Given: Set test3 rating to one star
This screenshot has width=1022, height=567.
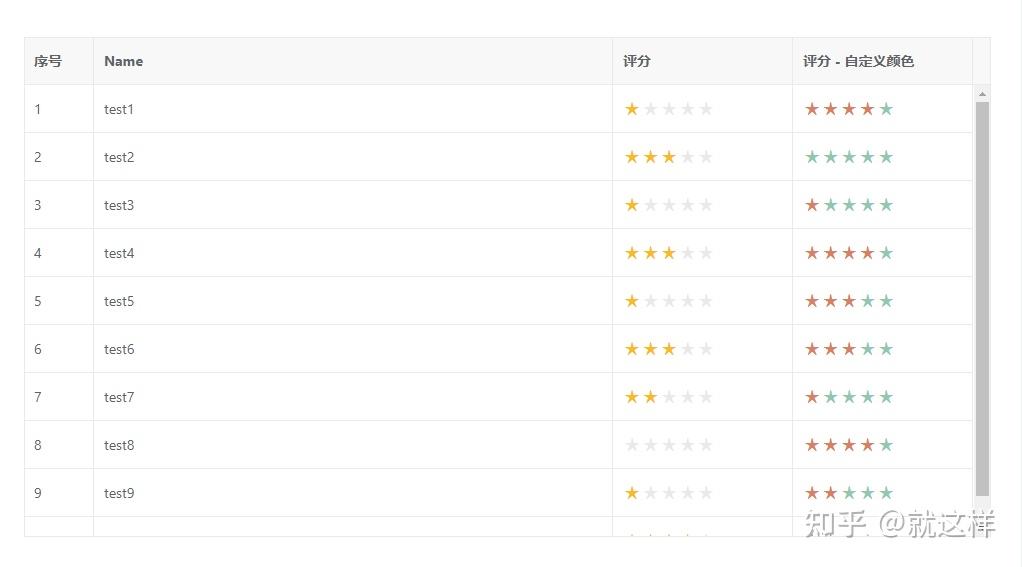Looking at the screenshot, I should [x=632, y=205].
